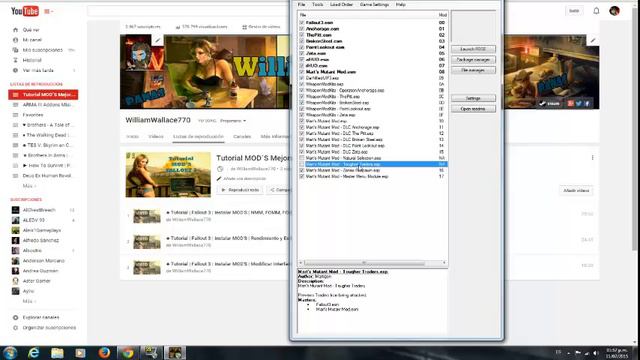Open YouTube notifications bell
Viewport: 640px width, 360px height.
[596, 11]
